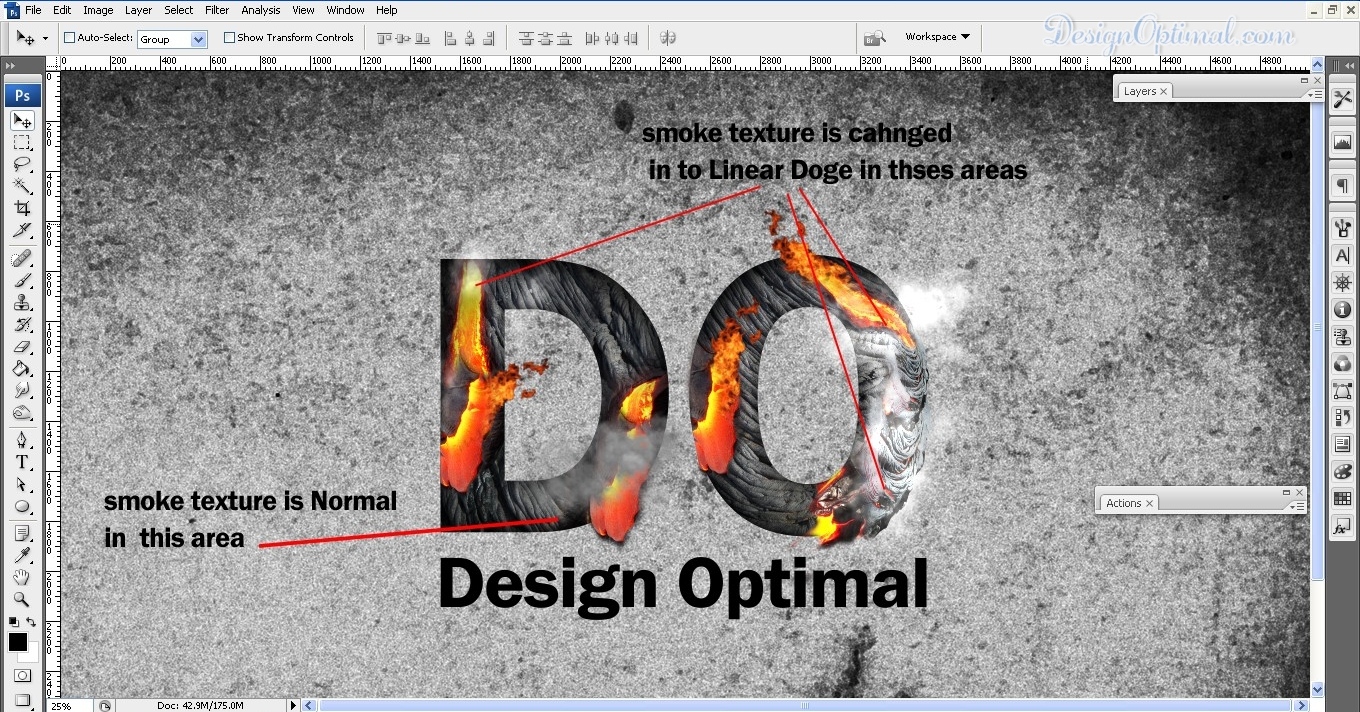Open the Swatches grid panel icon

[1342, 498]
